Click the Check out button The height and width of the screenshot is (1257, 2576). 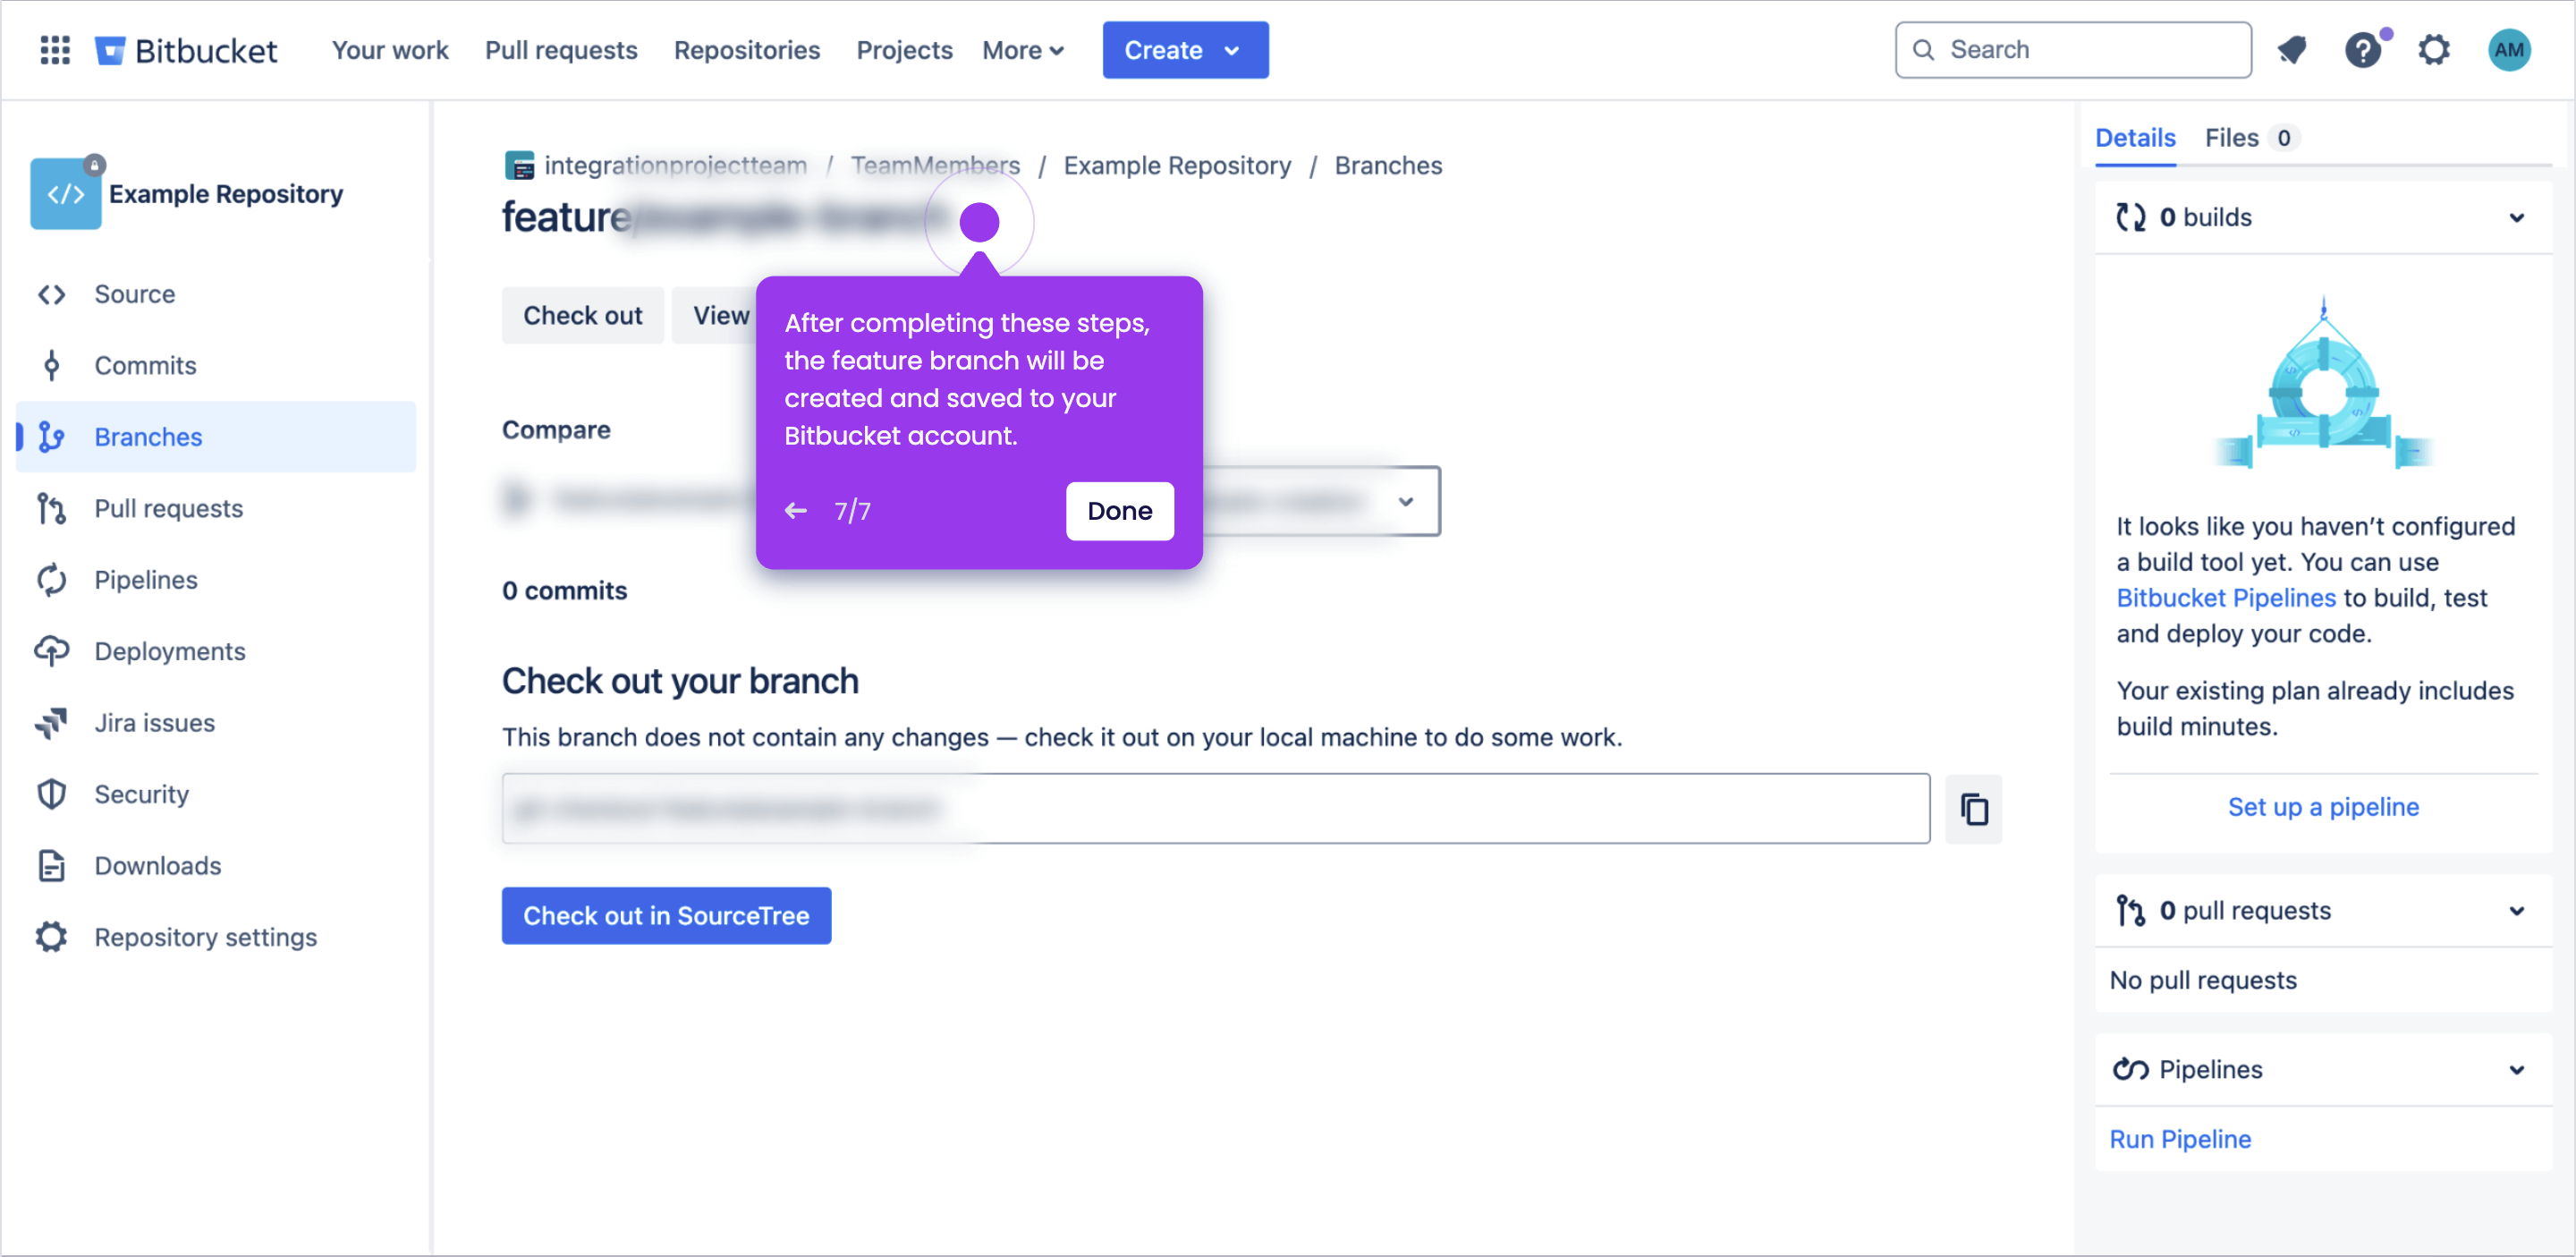[582, 315]
